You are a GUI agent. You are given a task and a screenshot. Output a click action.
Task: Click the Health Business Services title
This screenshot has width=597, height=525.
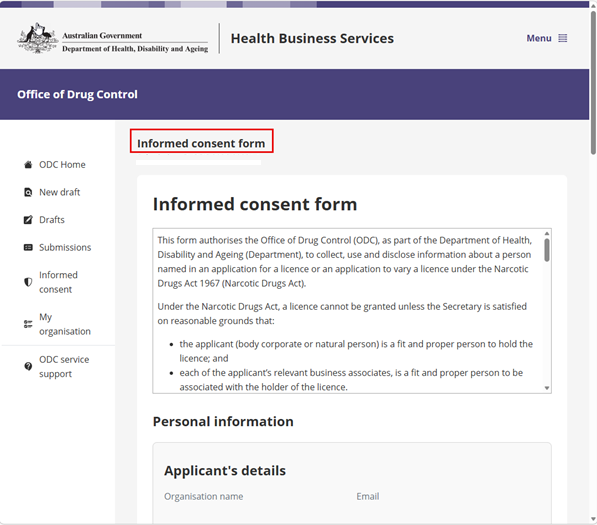[x=312, y=38]
